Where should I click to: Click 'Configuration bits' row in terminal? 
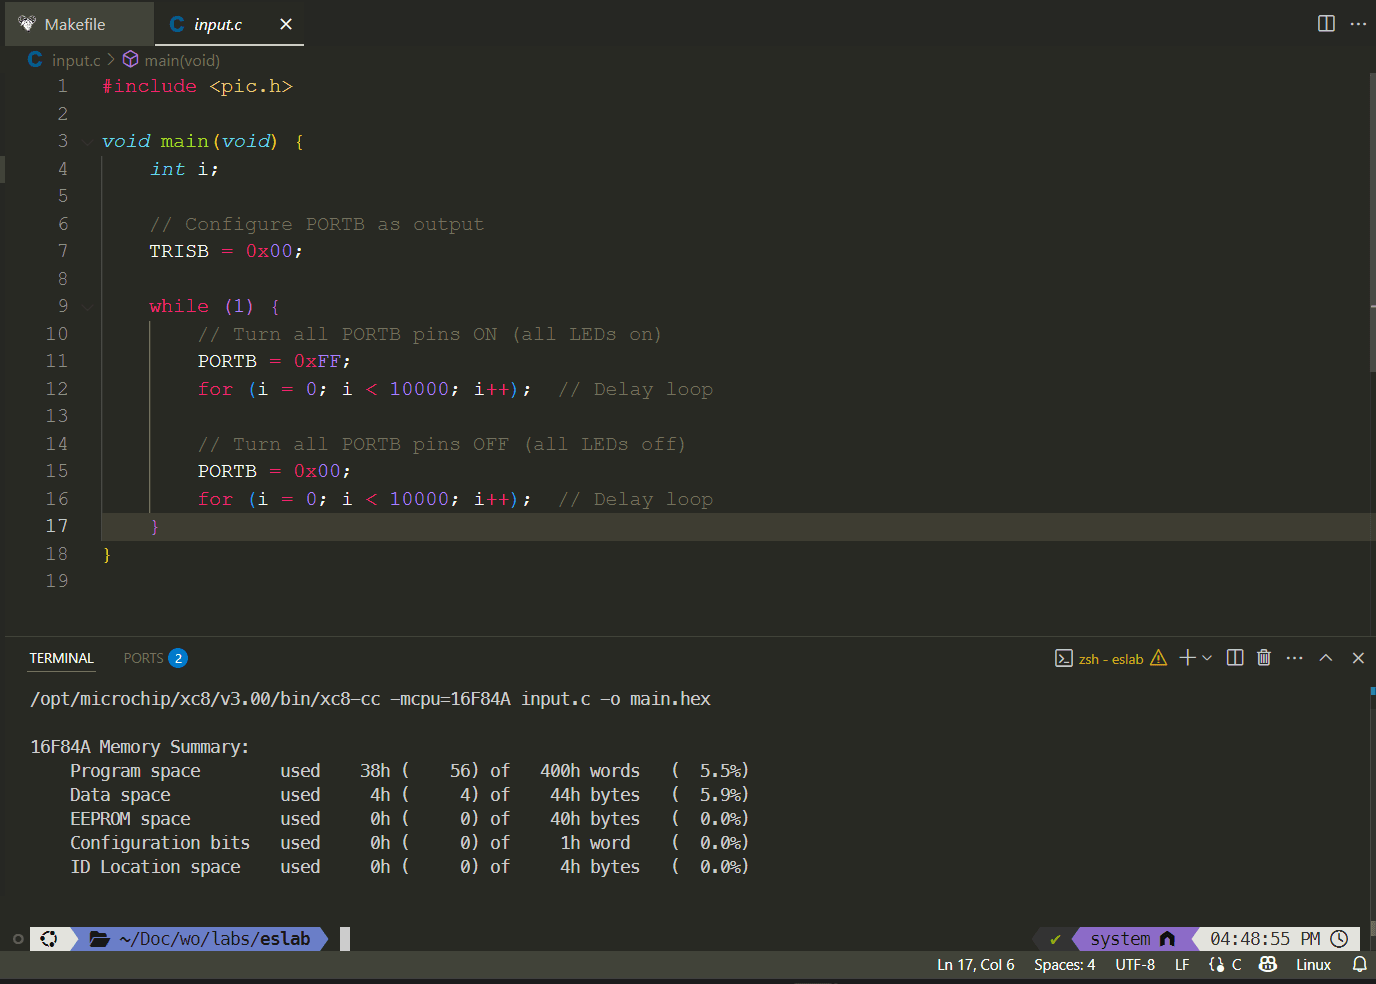point(409,843)
